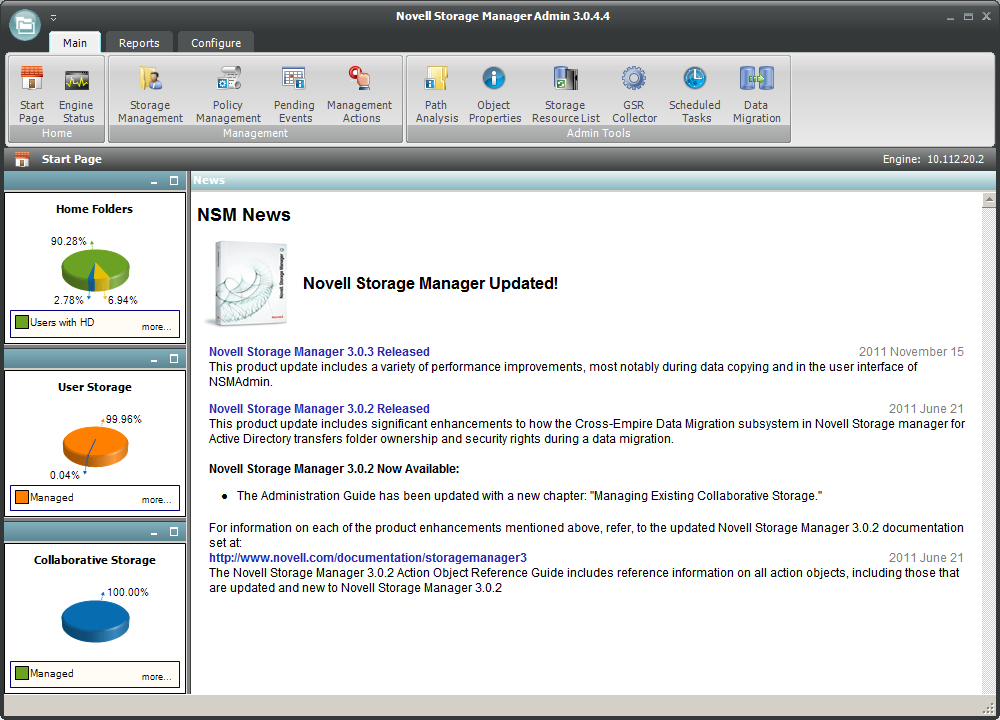Open the Start Page ribbon button
1000x720 pixels.
pyautogui.click(x=31, y=94)
